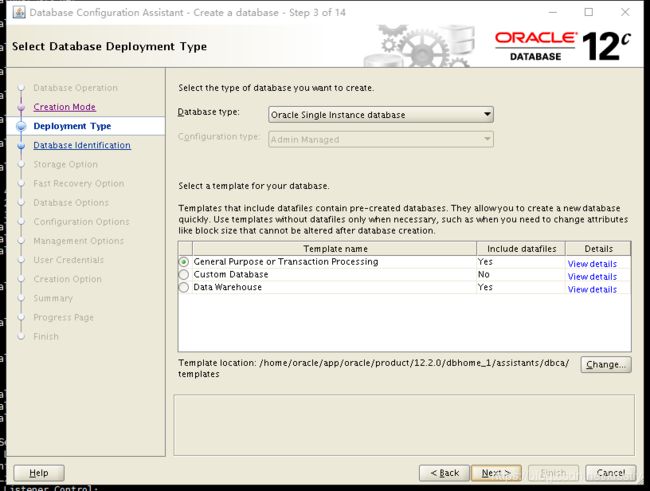The height and width of the screenshot is (491, 650).
Task: Open the Database Identification step
Action: [x=82, y=145]
